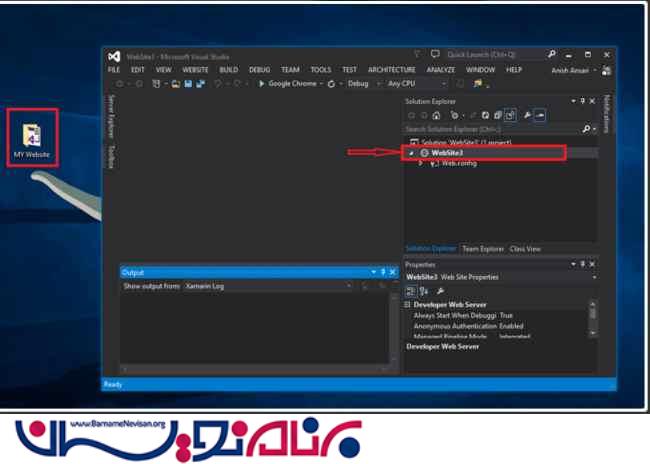
Task: Open Properties wrench icon in Solution Explorer
Action: [x=527, y=115]
